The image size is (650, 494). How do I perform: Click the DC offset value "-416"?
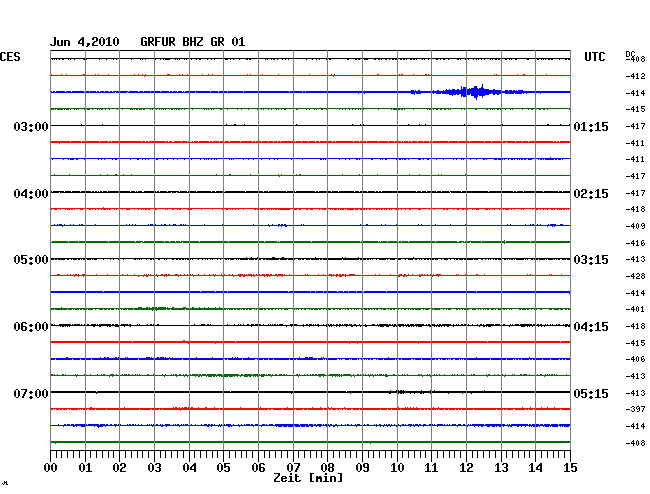[x=635, y=243]
